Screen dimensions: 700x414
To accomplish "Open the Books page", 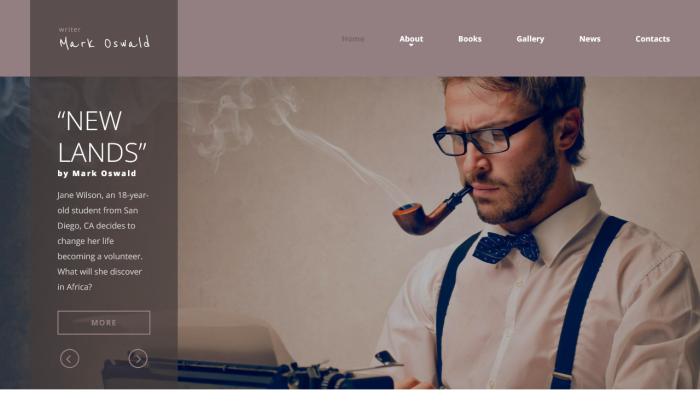I will click(470, 39).
